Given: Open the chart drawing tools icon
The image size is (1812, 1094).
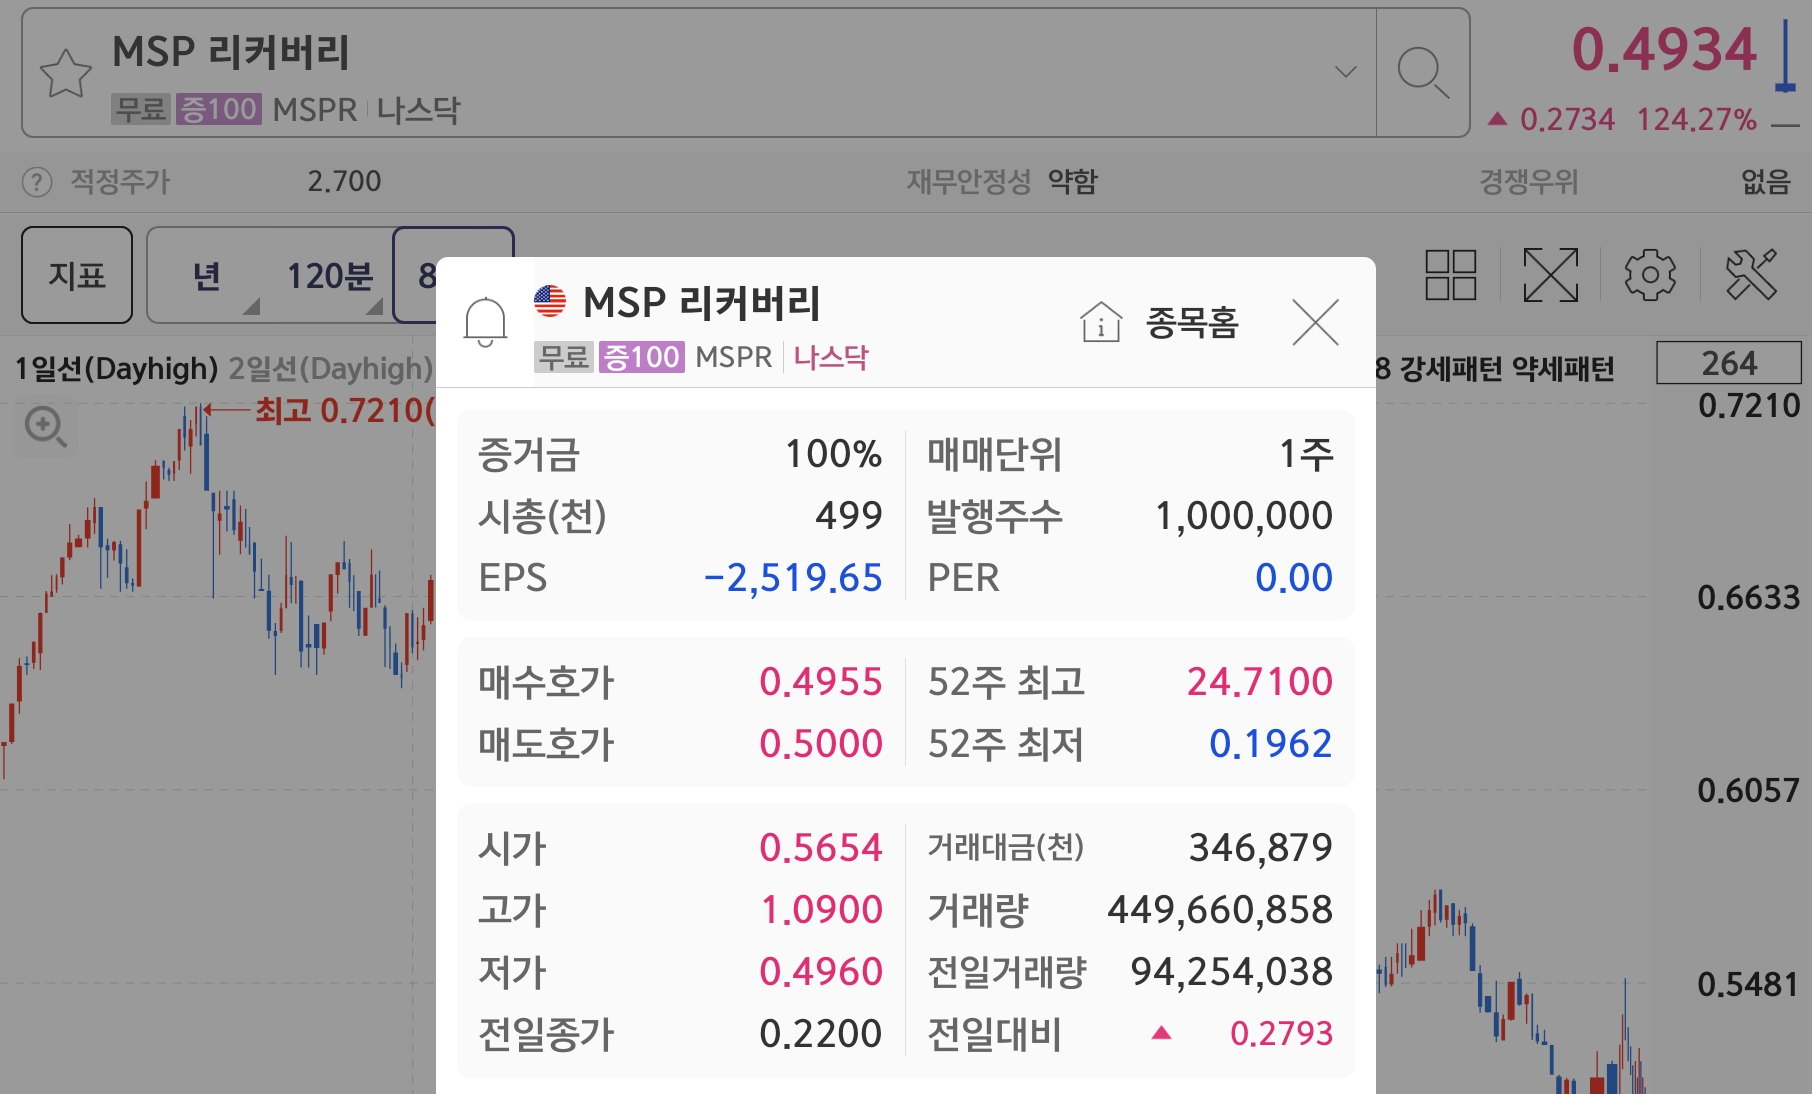Looking at the screenshot, I should (1751, 275).
